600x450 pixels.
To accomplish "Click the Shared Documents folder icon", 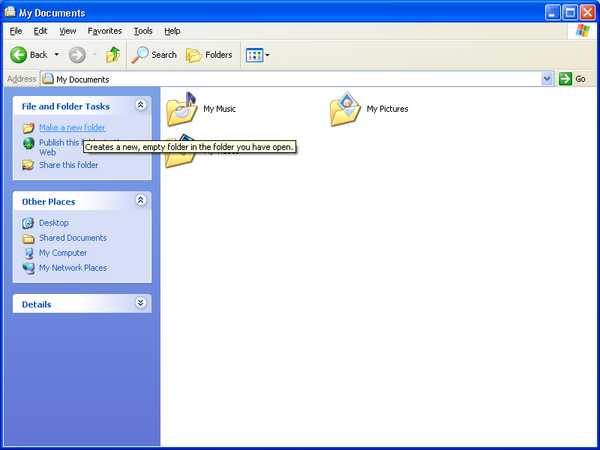I will [28, 239].
